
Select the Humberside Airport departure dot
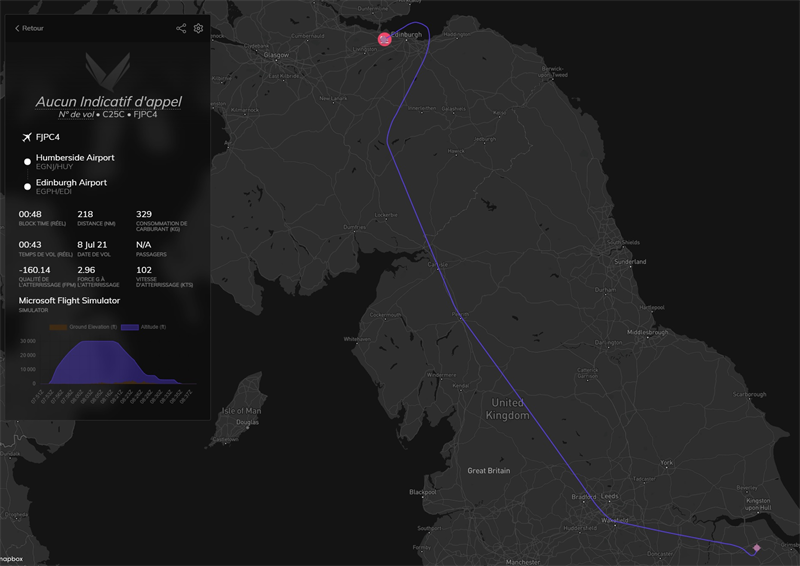click(27, 162)
